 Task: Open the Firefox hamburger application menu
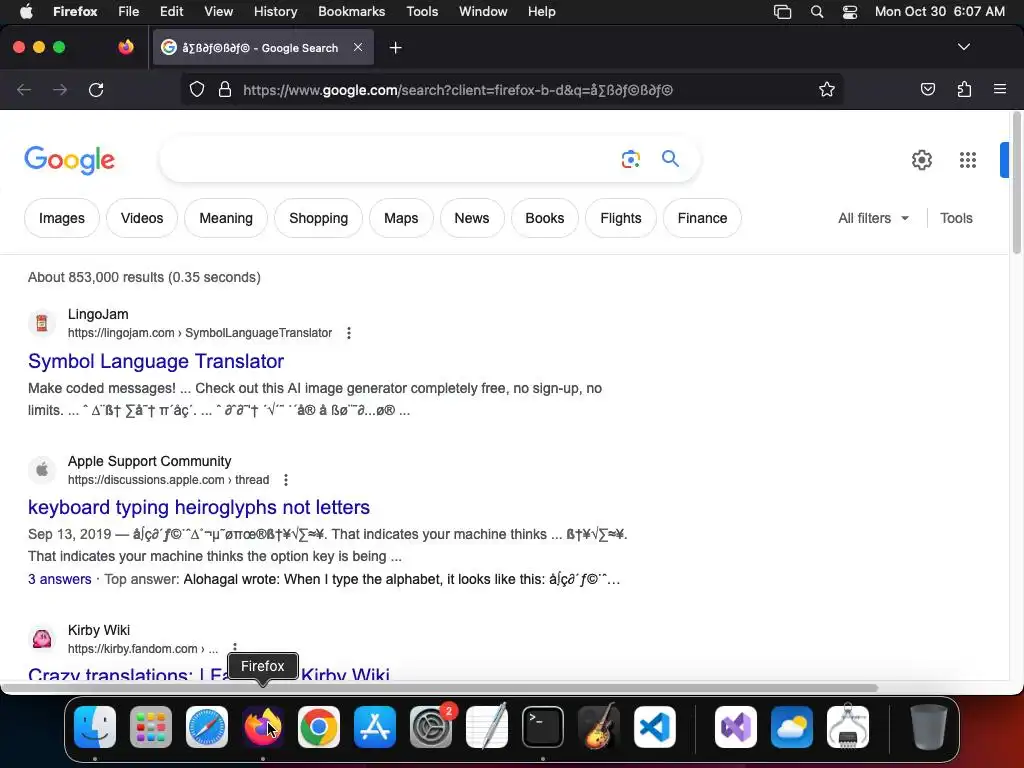click(1000, 89)
